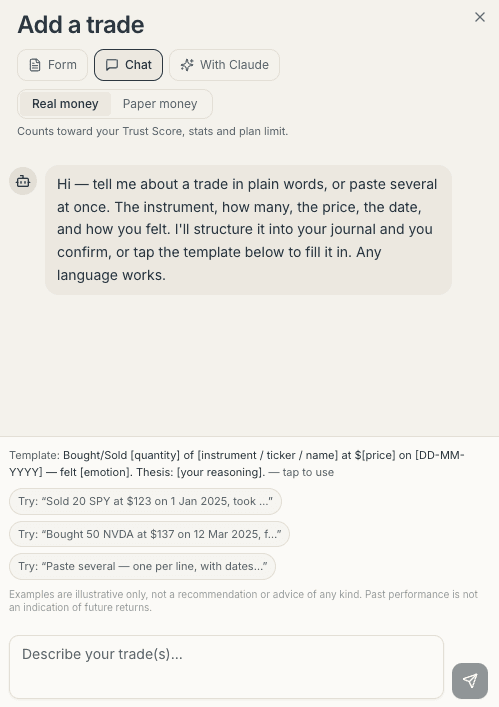Click the robot avatar icon
Viewport: 499px width, 707px height.
coord(23,181)
